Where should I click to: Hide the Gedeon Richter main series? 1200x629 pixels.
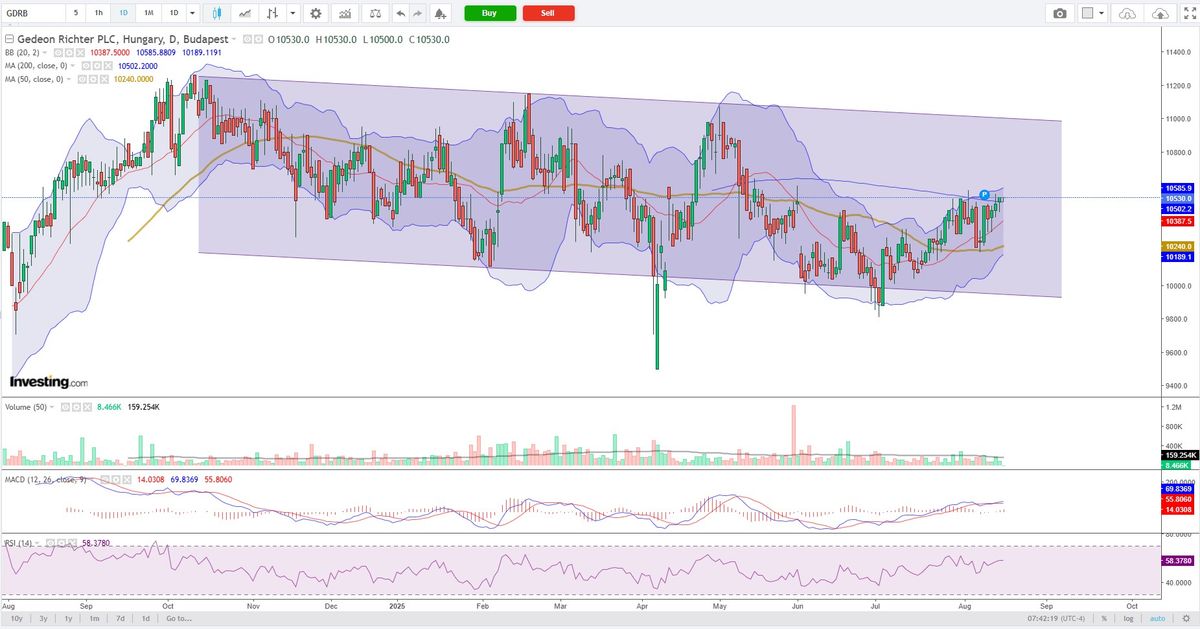click(247, 39)
